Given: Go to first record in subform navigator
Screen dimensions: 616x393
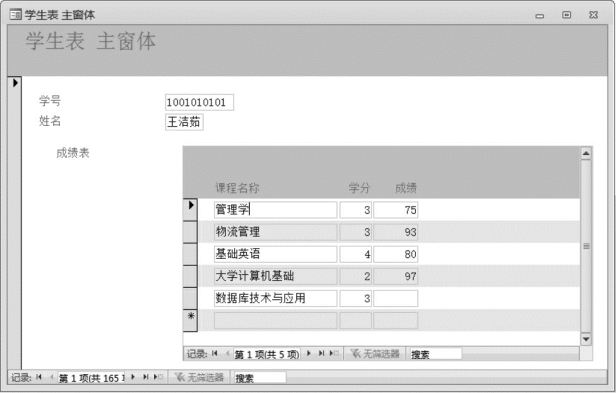Looking at the screenshot, I should pos(214,353).
